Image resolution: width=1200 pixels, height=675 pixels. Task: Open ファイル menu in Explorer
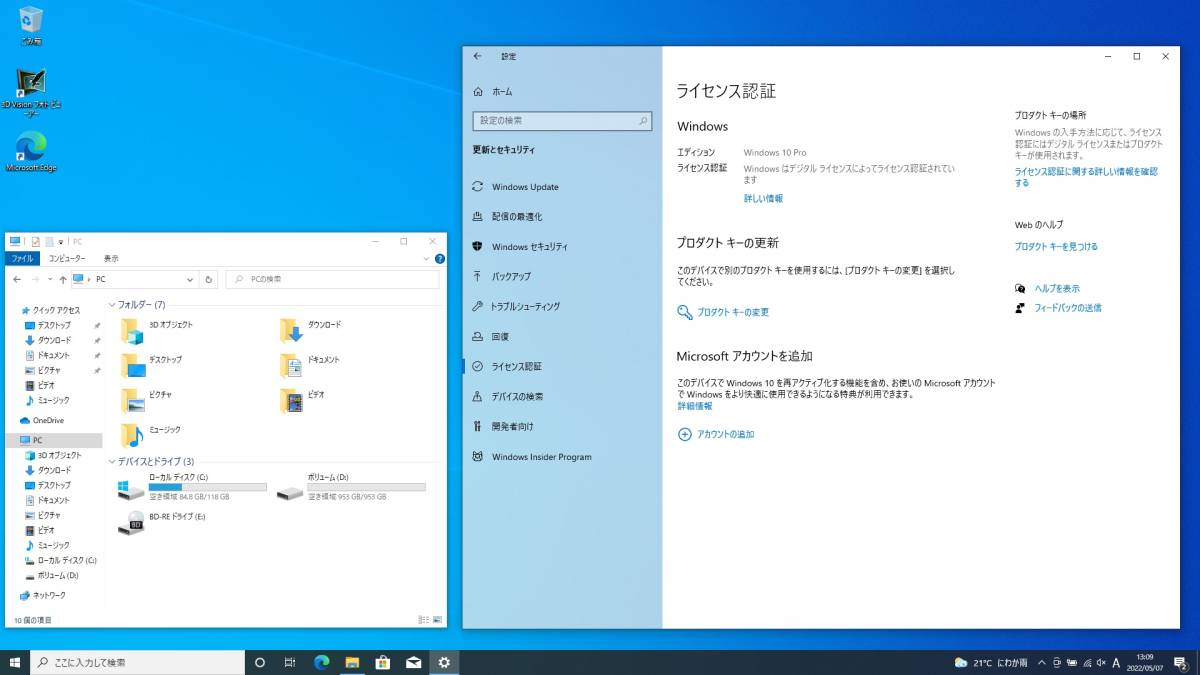pos(22,258)
